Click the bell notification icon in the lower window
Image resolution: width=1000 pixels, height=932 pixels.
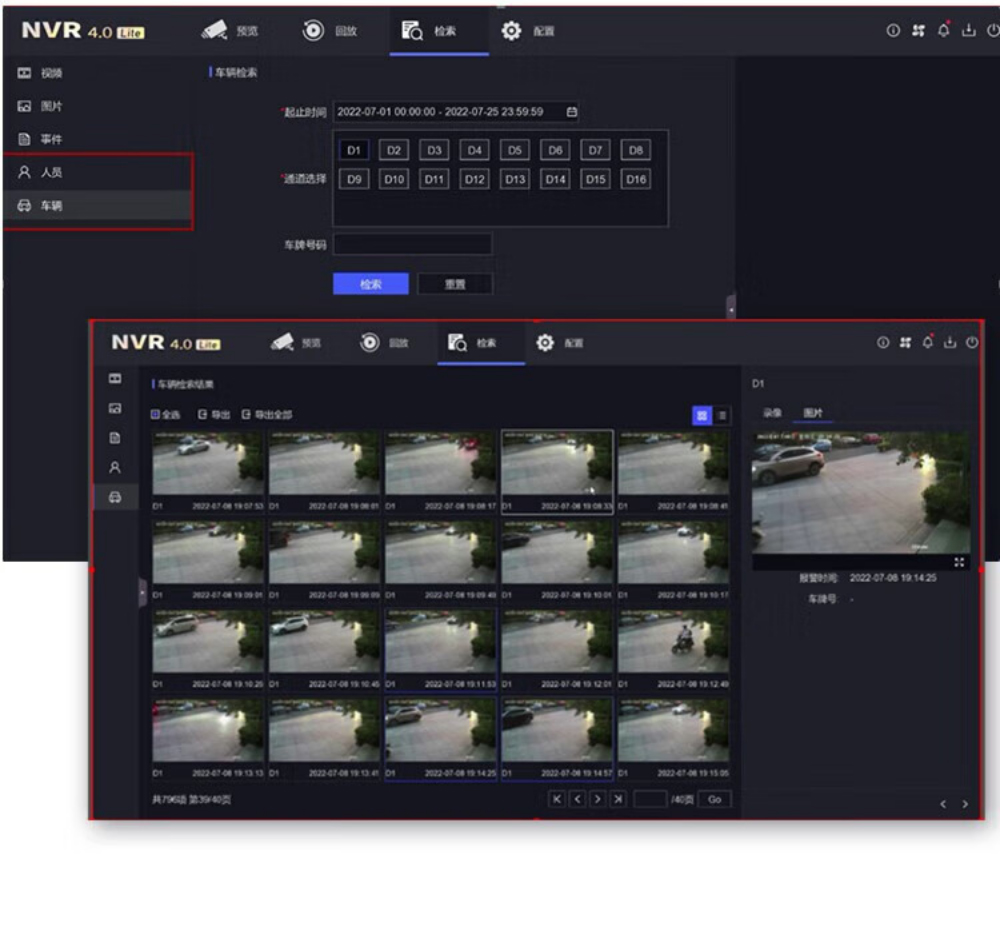tap(928, 343)
